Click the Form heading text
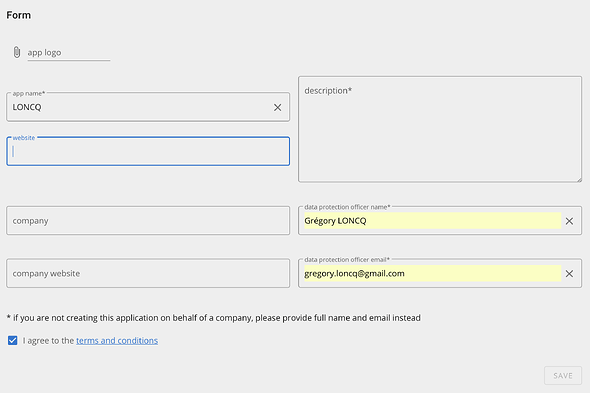This screenshot has width=590, height=393. [18, 15]
